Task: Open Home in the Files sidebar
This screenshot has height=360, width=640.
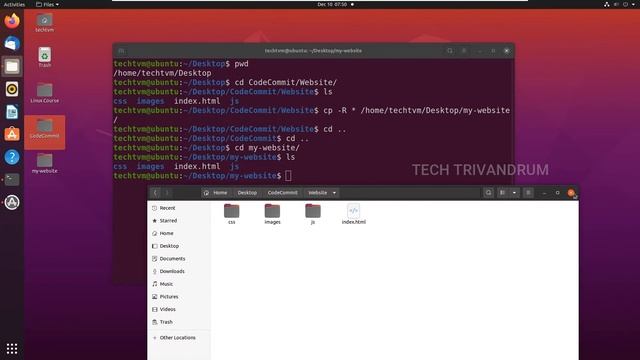Action: [179, 233]
